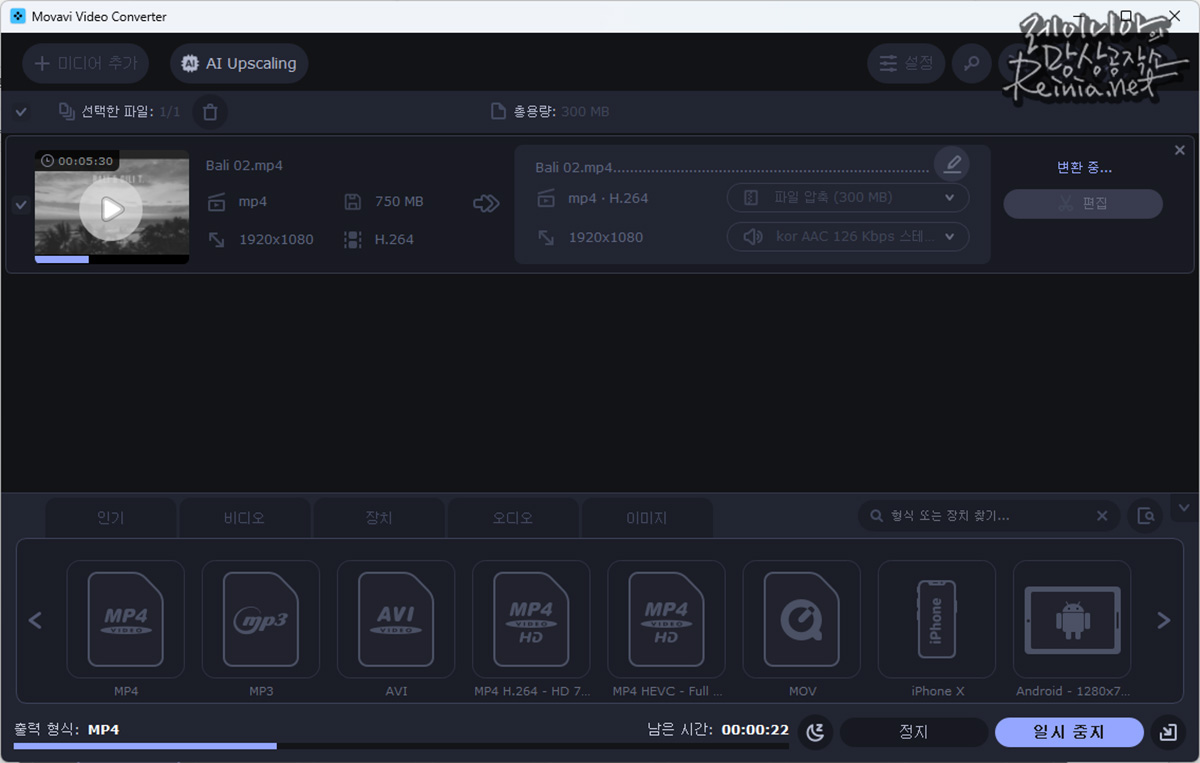Click the 총용량: 300 MB total size text
Viewport: 1200px width, 763px height.
pyautogui.click(x=561, y=112)
